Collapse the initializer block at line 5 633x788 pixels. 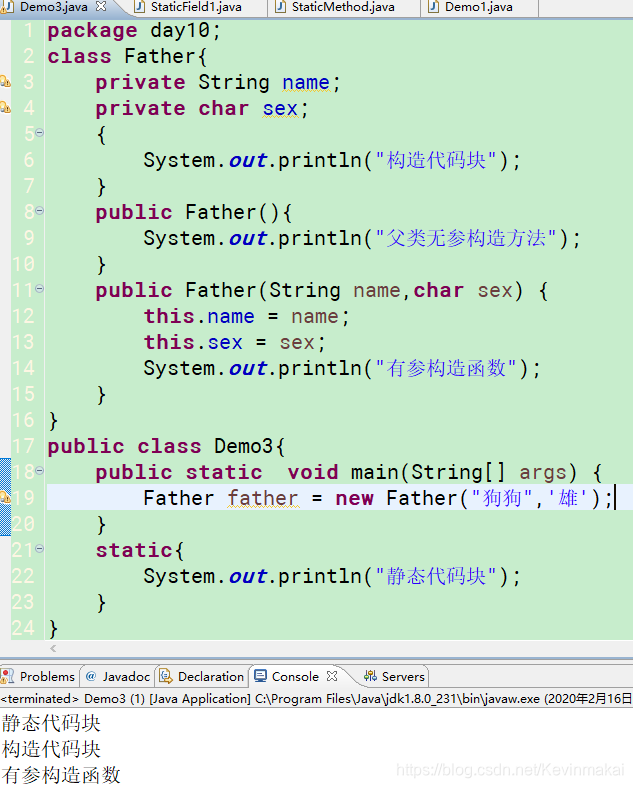pos(39,133)
